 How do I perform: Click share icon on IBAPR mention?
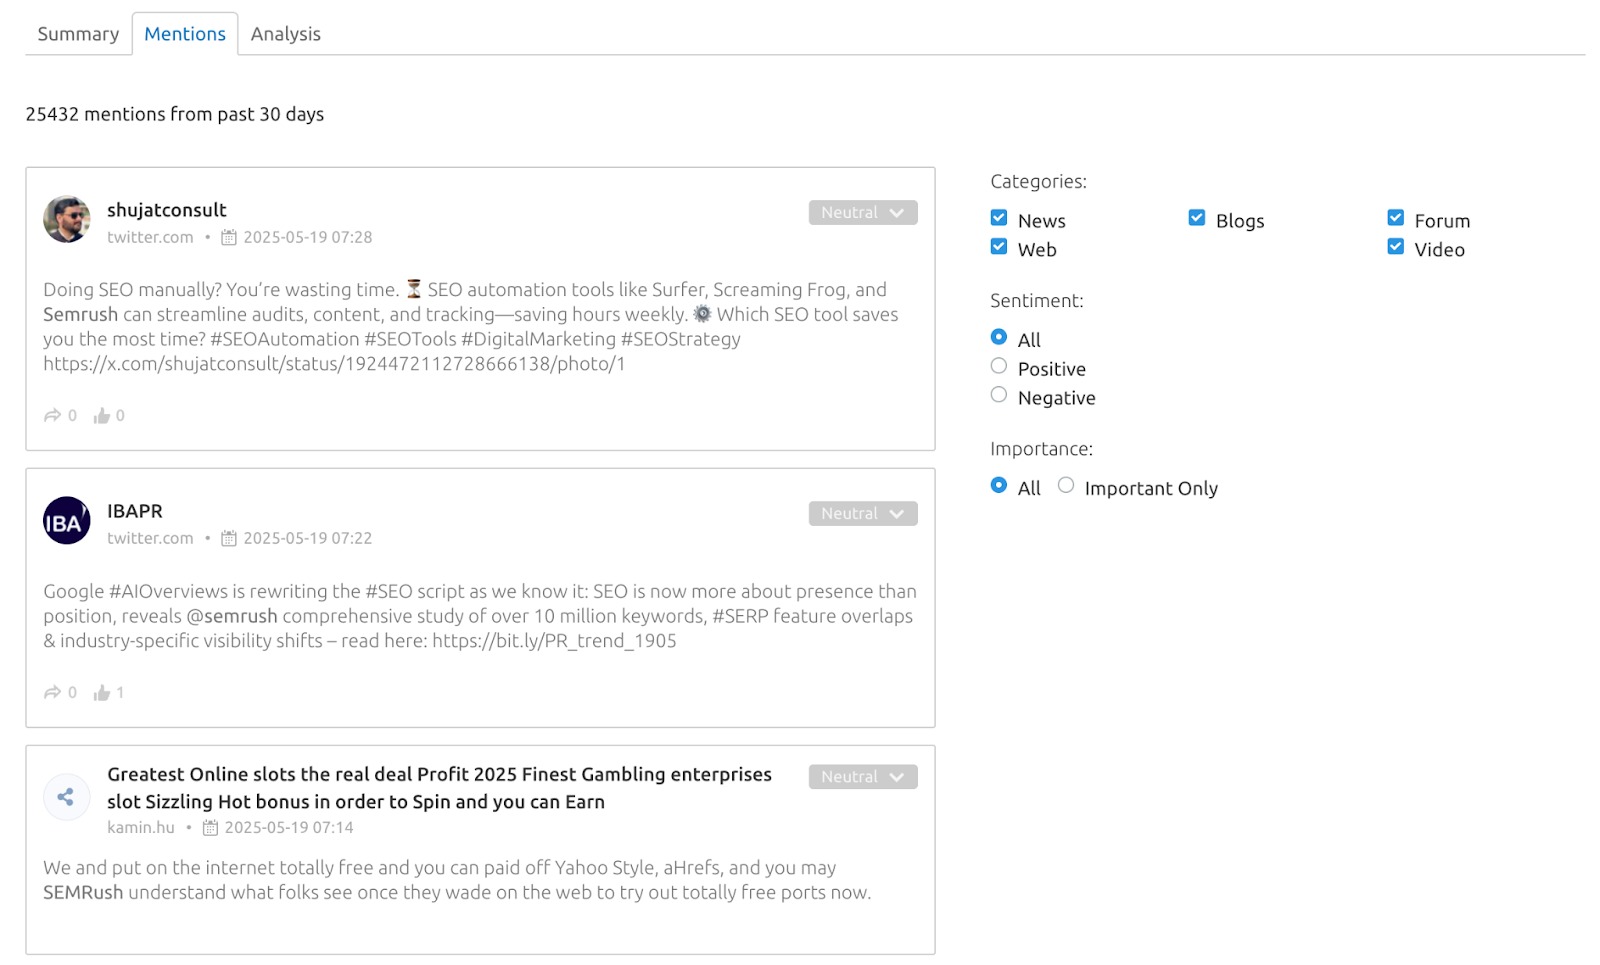click(x=52, y=693)
